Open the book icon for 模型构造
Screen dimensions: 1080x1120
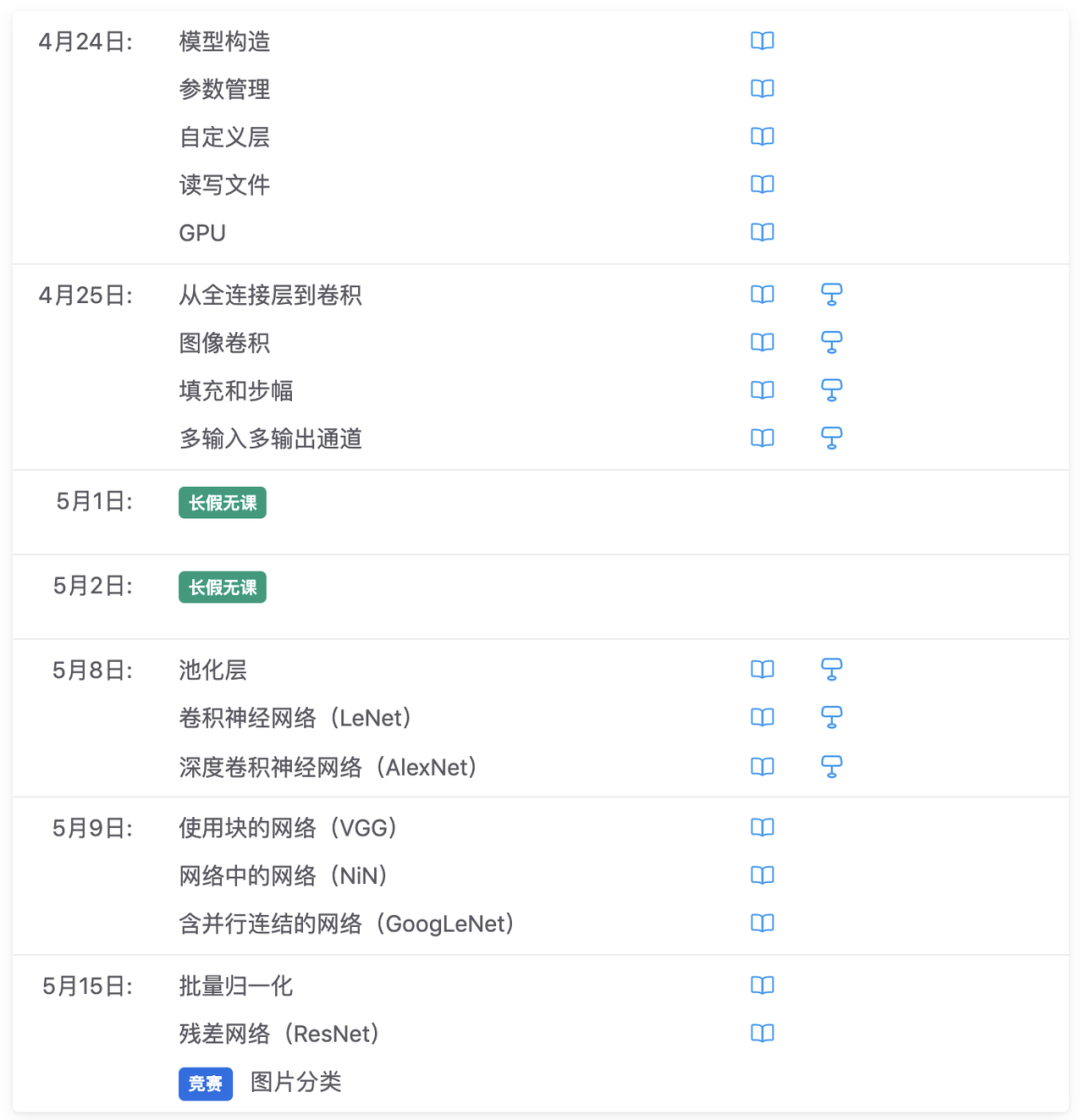(762, 41)
